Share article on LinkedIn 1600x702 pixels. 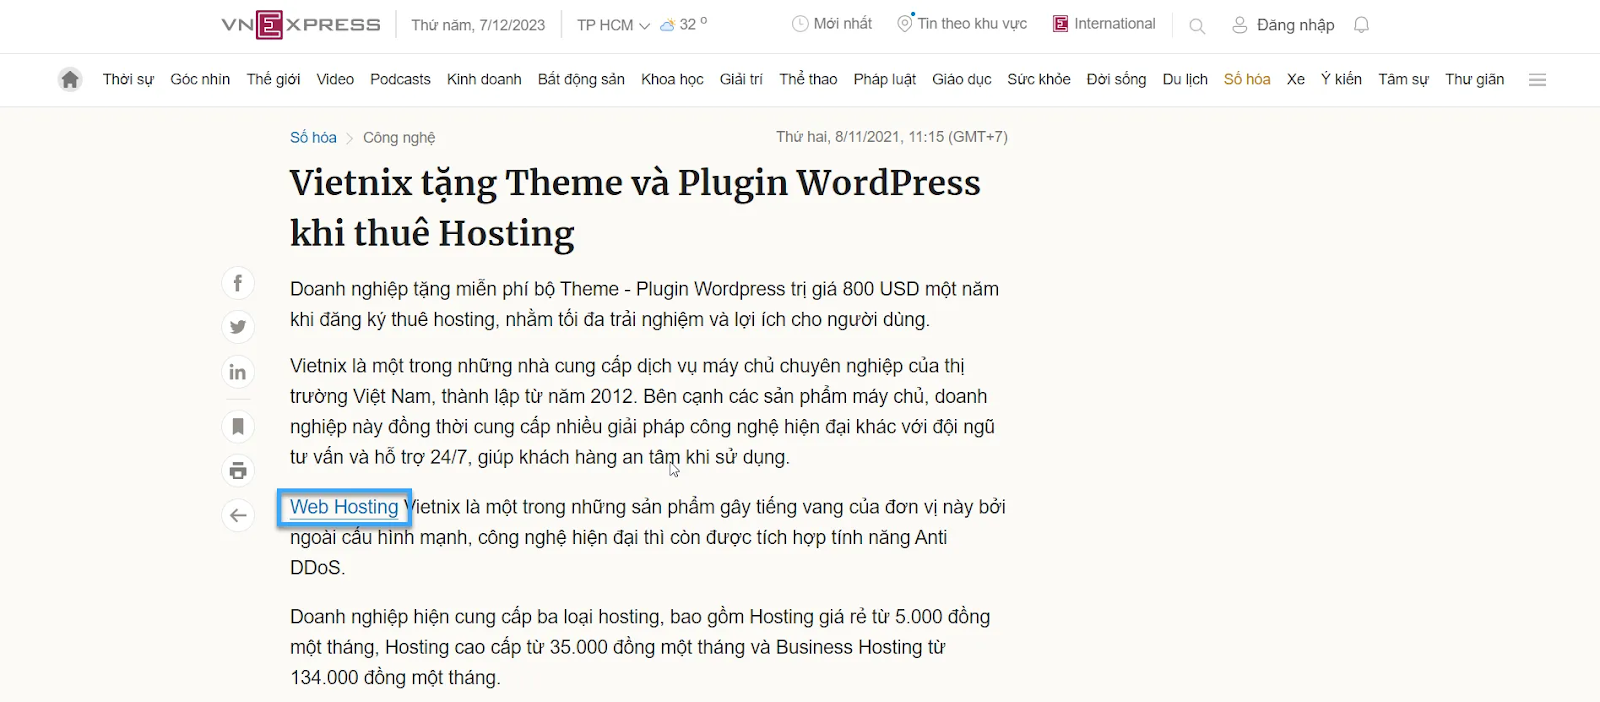(238, 373)
